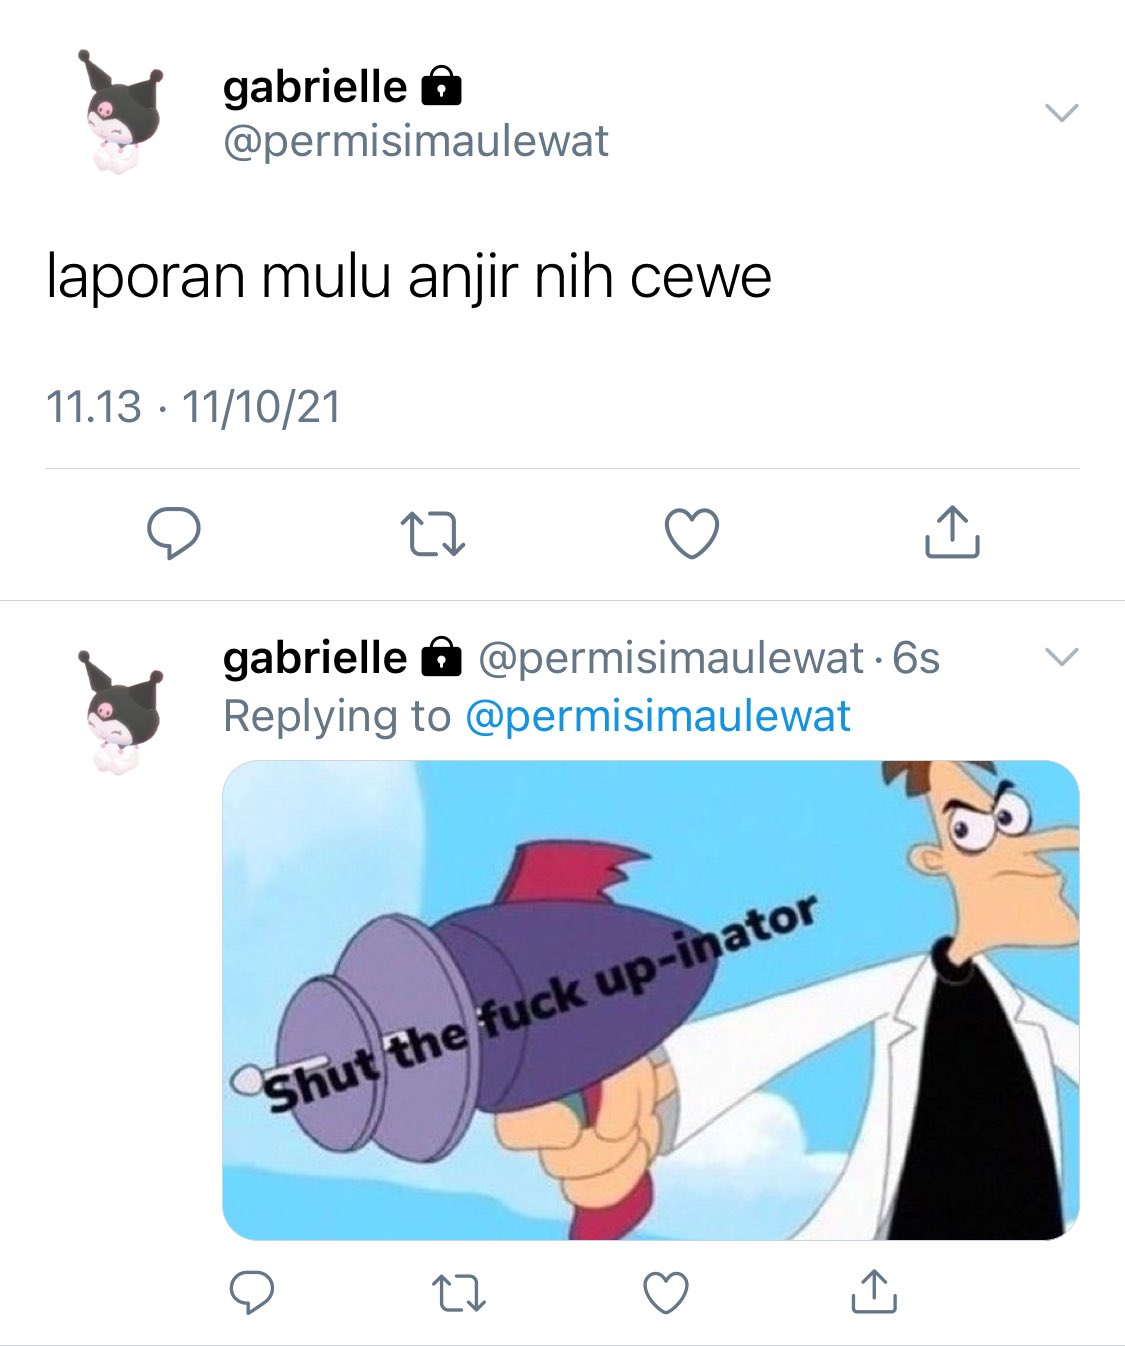Share the image reply tweet
The height and width of the screenshot is (1346, 1125).
873,1290
